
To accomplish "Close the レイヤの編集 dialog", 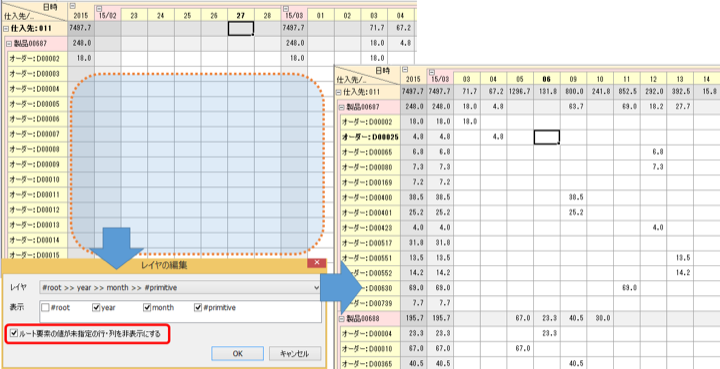I will (x=317, y=263).
